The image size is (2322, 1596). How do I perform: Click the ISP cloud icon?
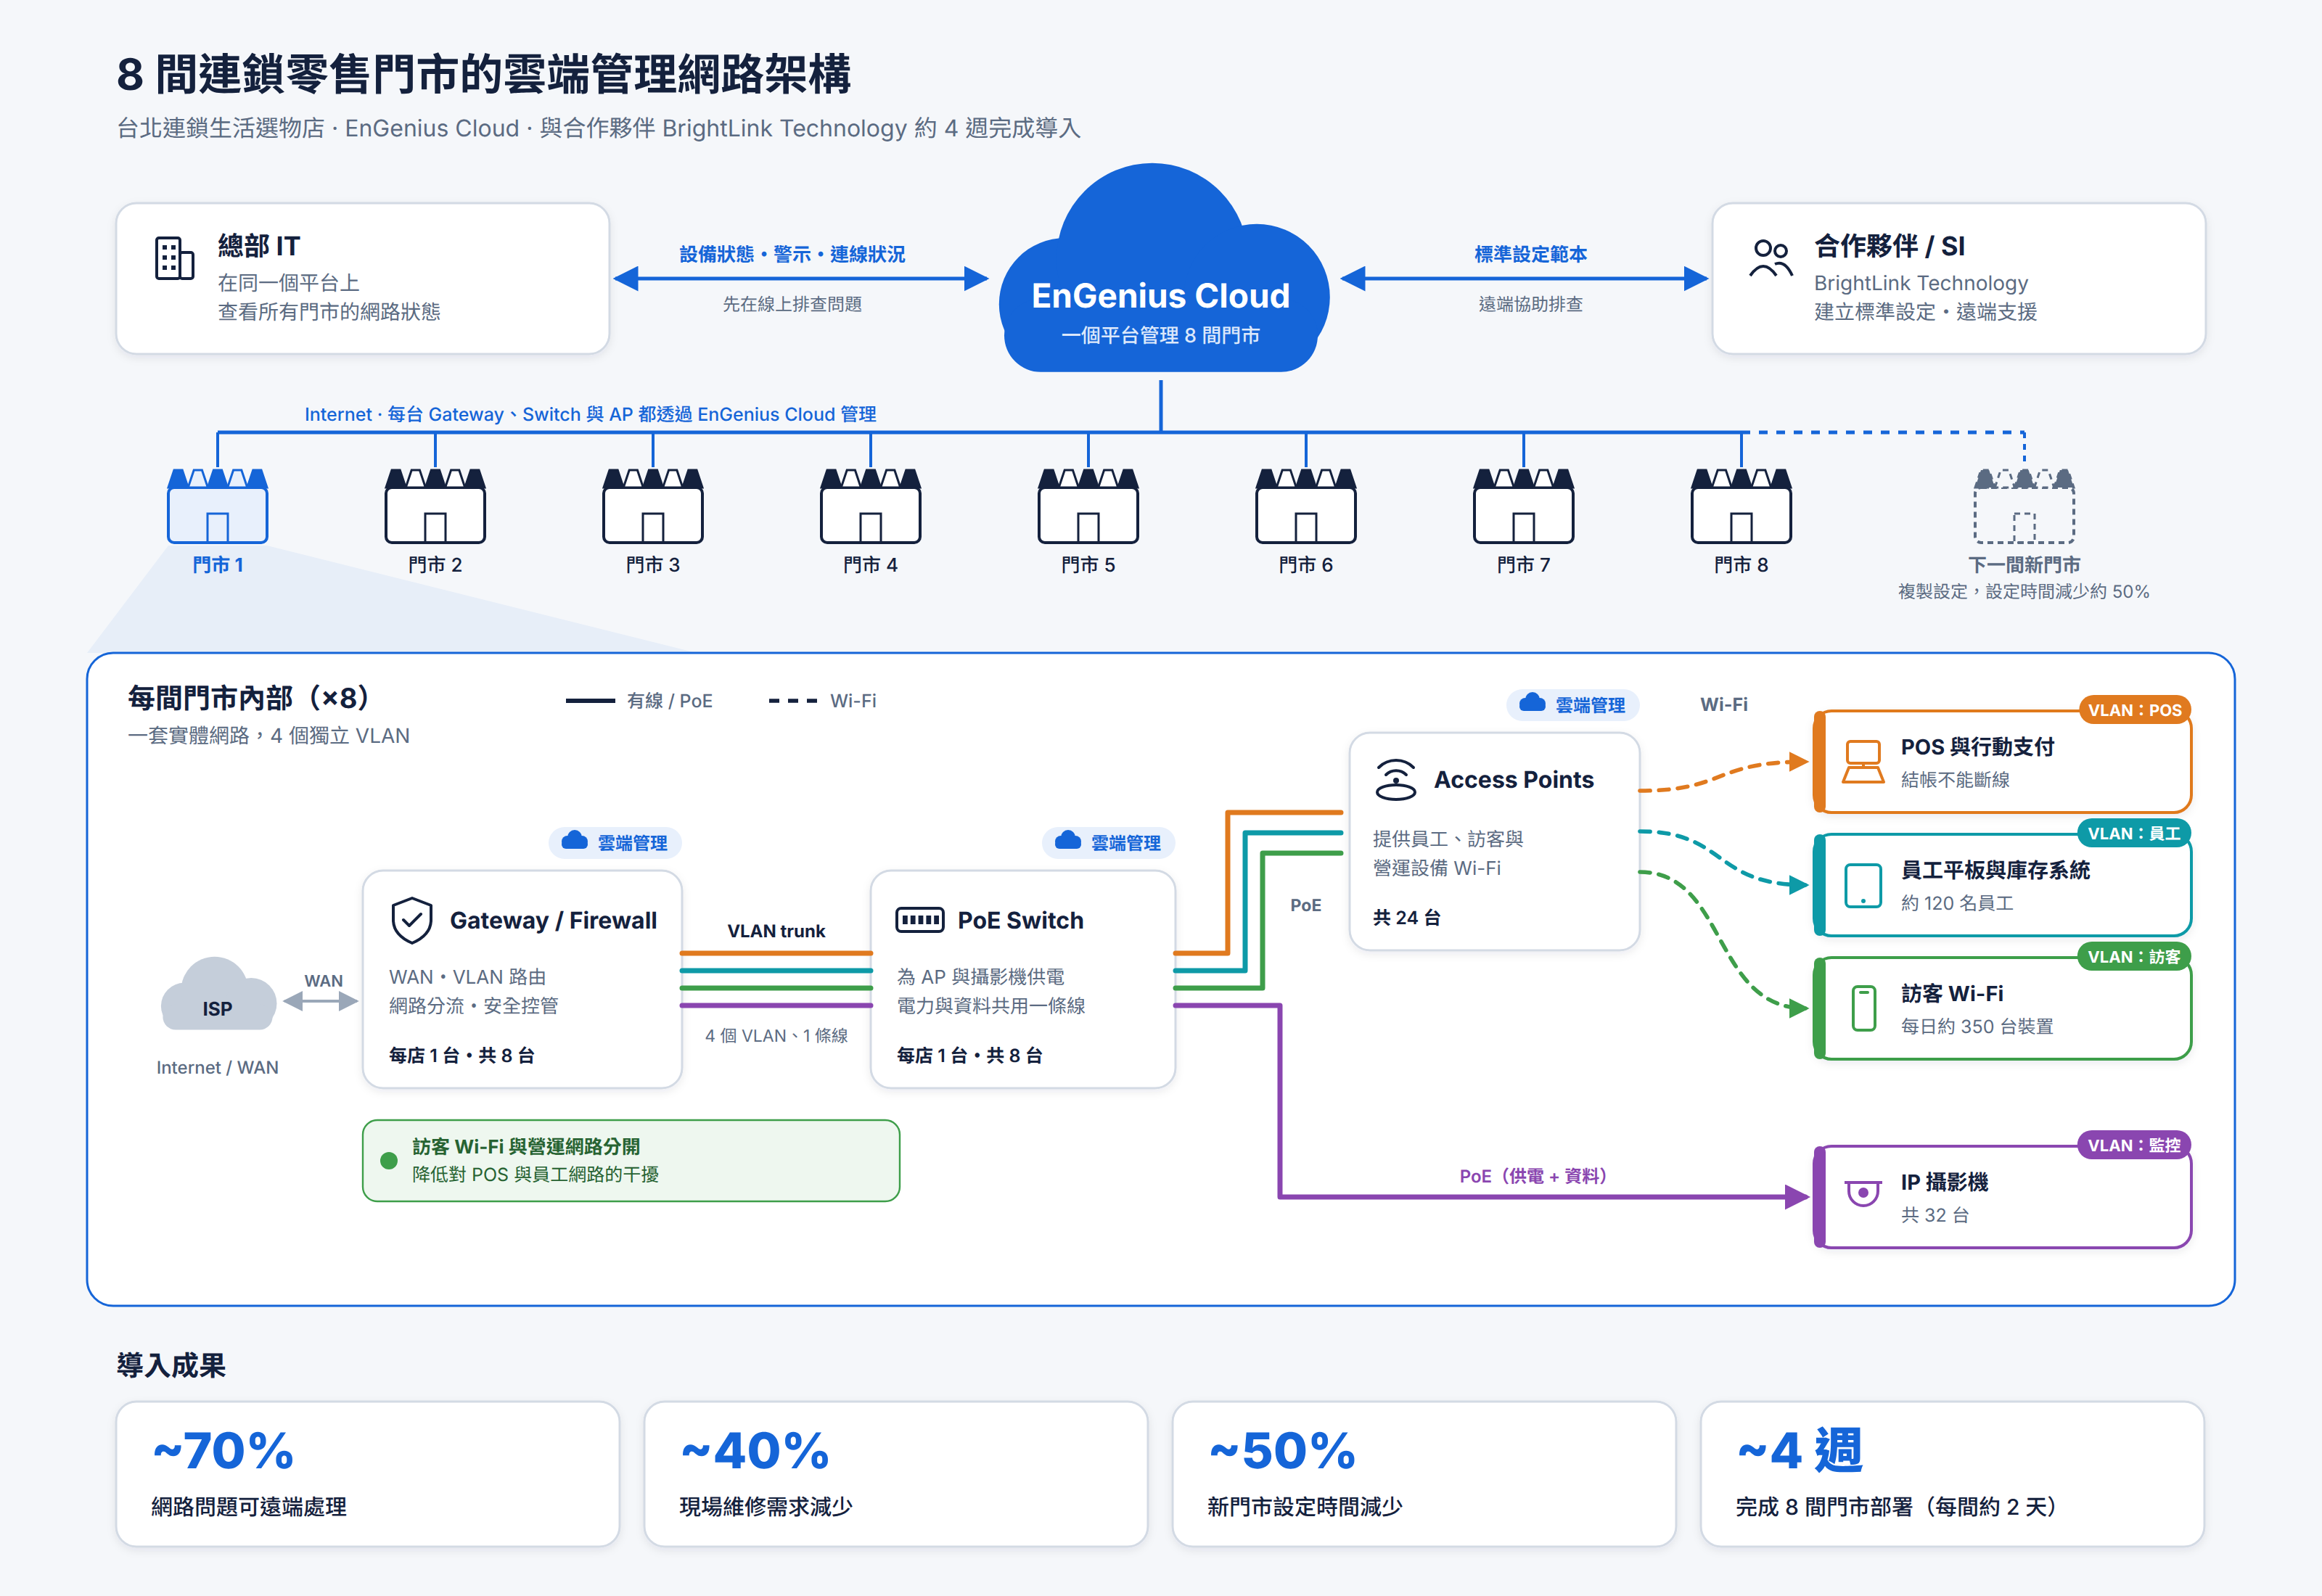218,995
